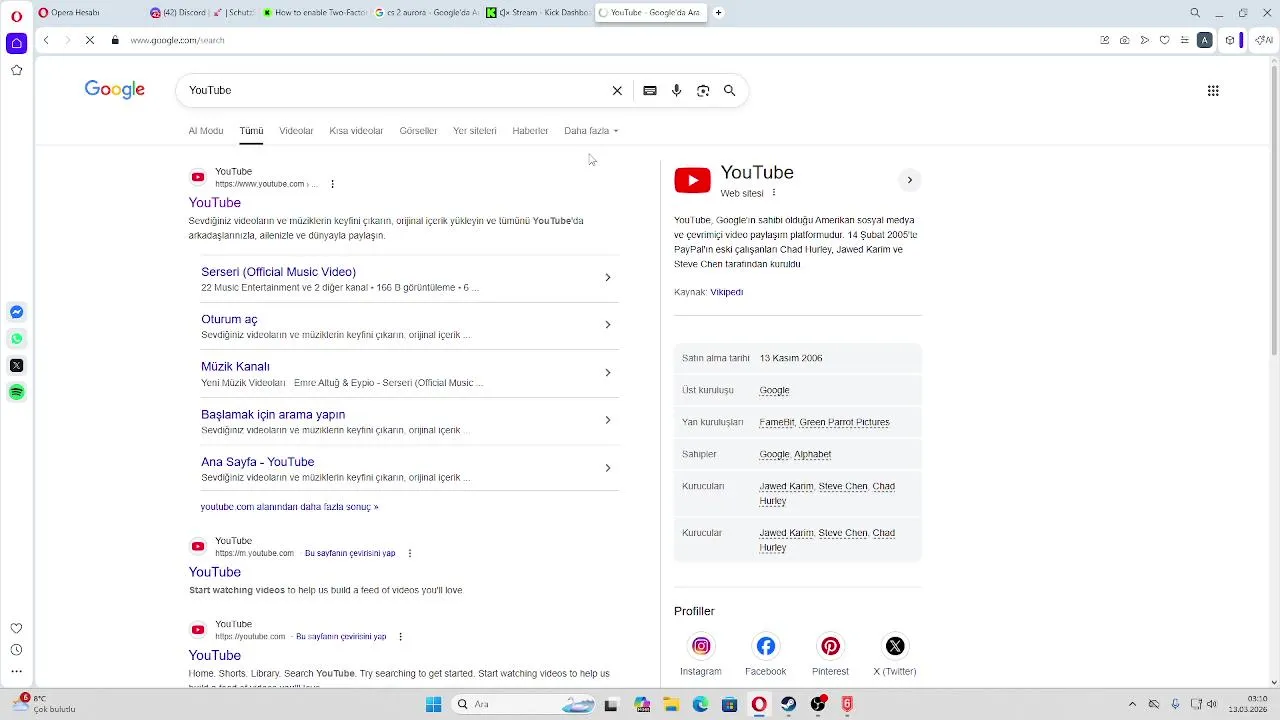Viewport: 1280px width, 720px height.
Task: Clear the Google search box with X
Action: coord(617,90)
